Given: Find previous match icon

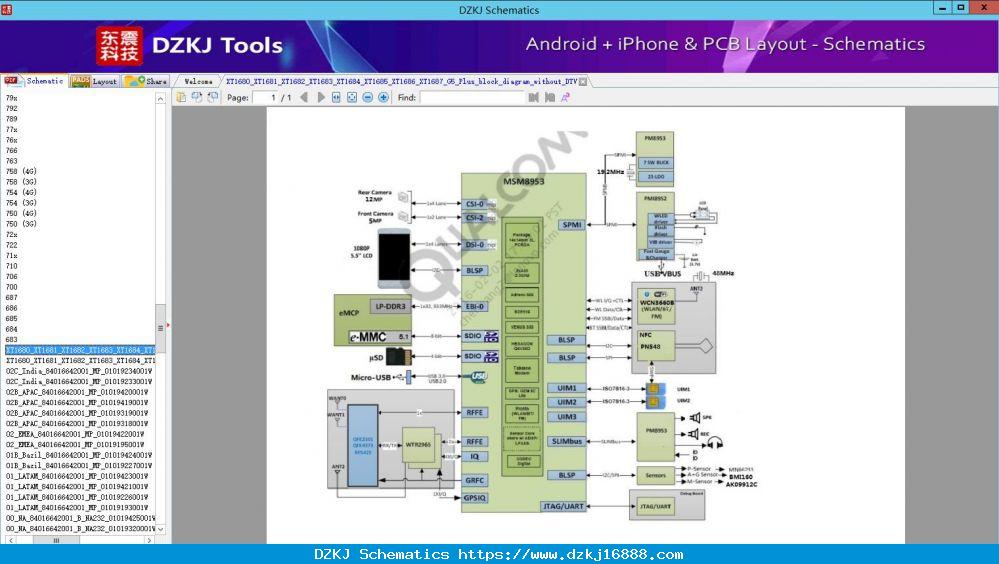Looking at the screenshot, I should pyautogui.click(x=534, y=98).
